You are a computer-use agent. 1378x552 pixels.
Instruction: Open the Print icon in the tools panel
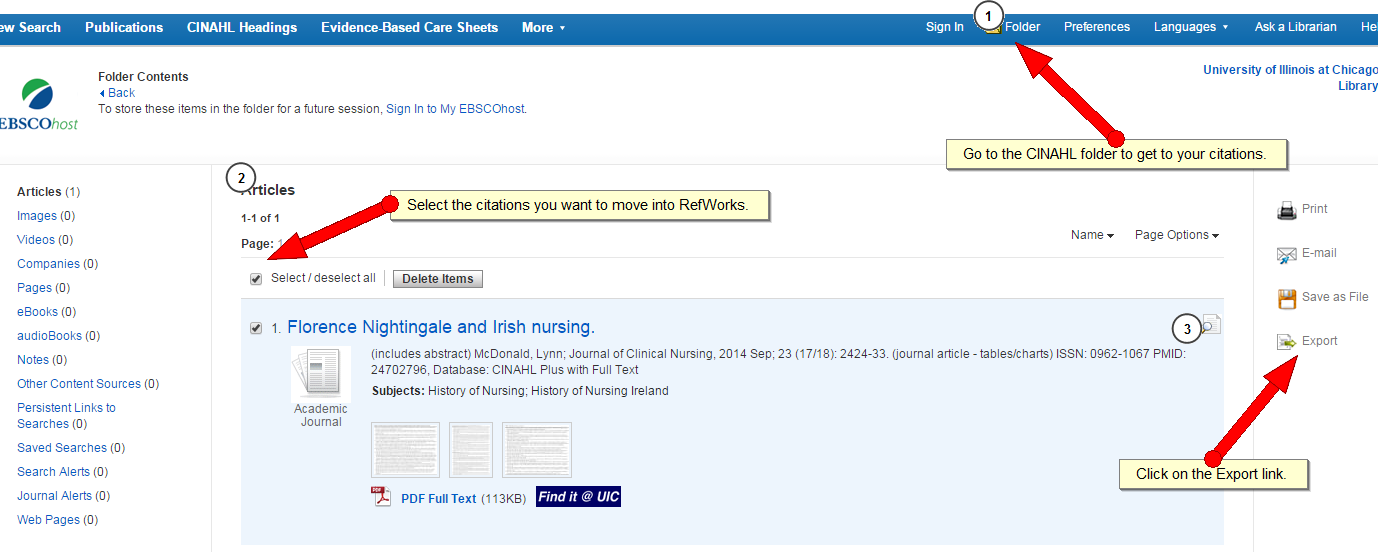tap(1287, 210)
